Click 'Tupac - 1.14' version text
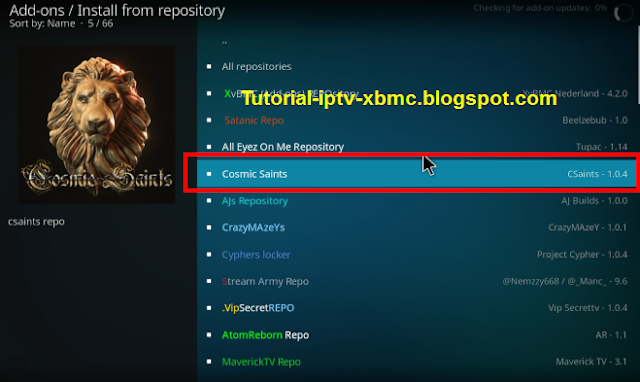640x382 pixels. pos(602,147)
